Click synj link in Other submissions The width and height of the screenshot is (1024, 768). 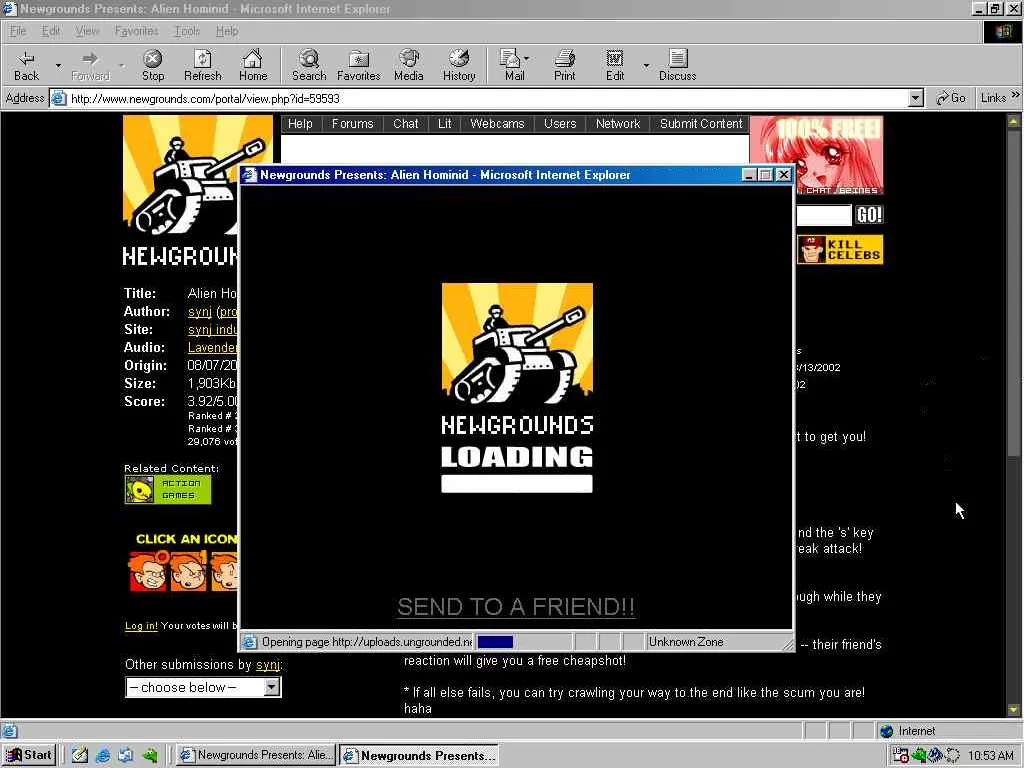click(268, 665)
